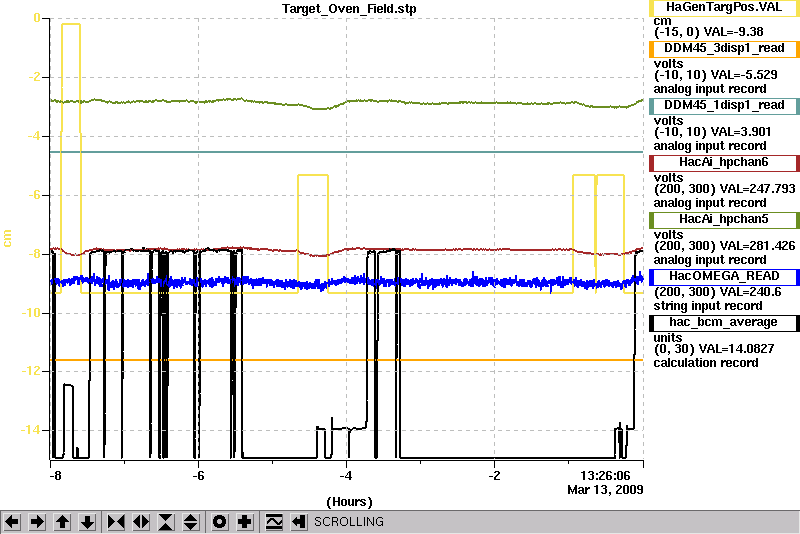Click the VAL=14.0827 range readout
The height and width of the screenshot is (534, 800).
714,349
